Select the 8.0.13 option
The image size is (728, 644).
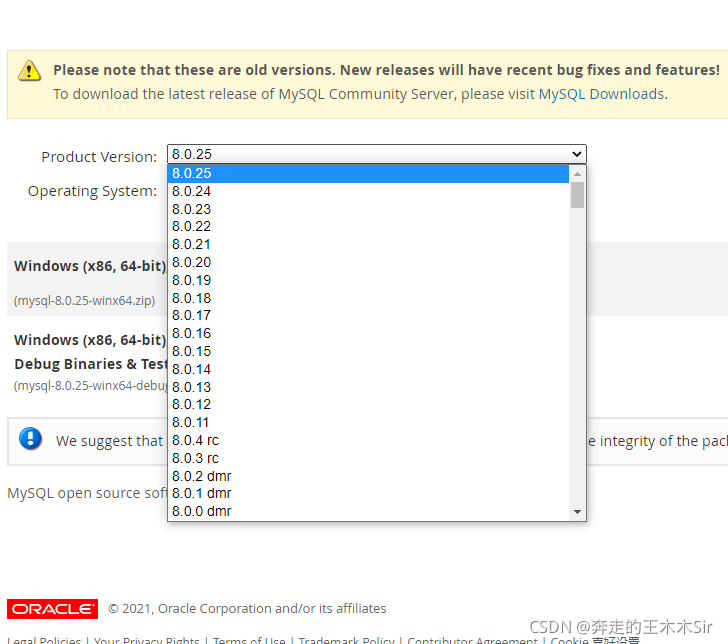[x=368, y=387]
